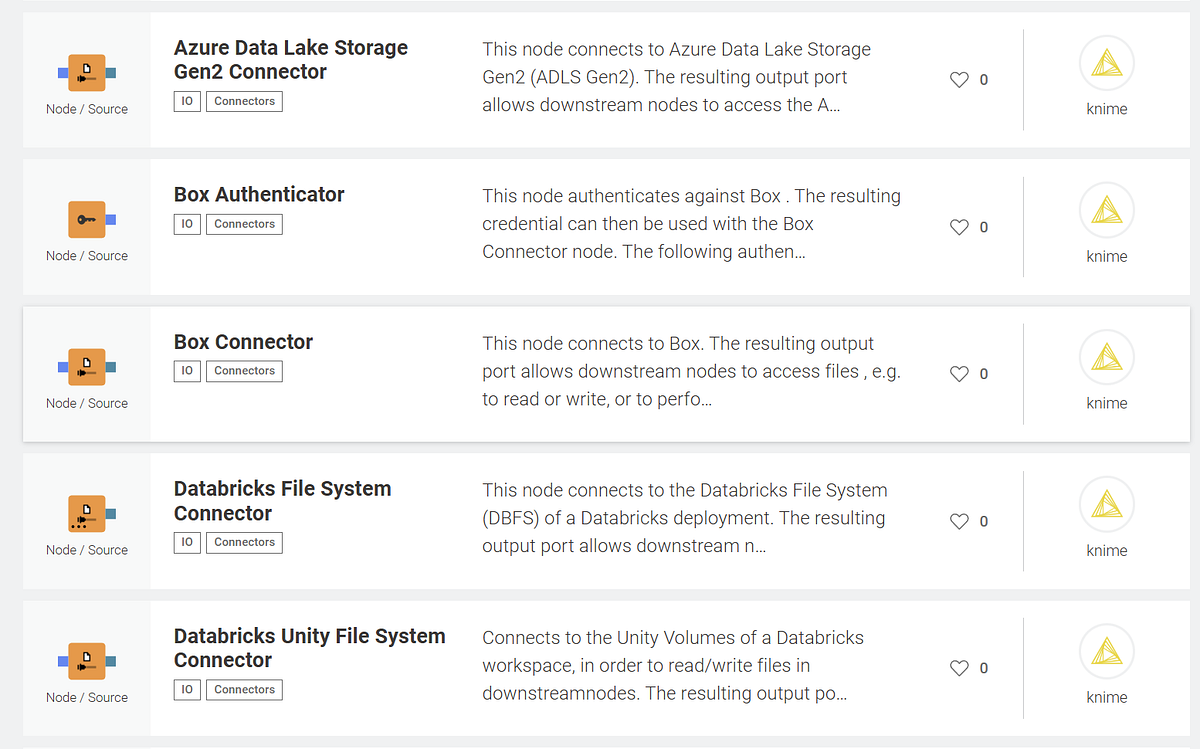Favorite the Azure Data Lake connector with the heart
This screenshot has width=1200, height=749.
(x=958, y=79)
